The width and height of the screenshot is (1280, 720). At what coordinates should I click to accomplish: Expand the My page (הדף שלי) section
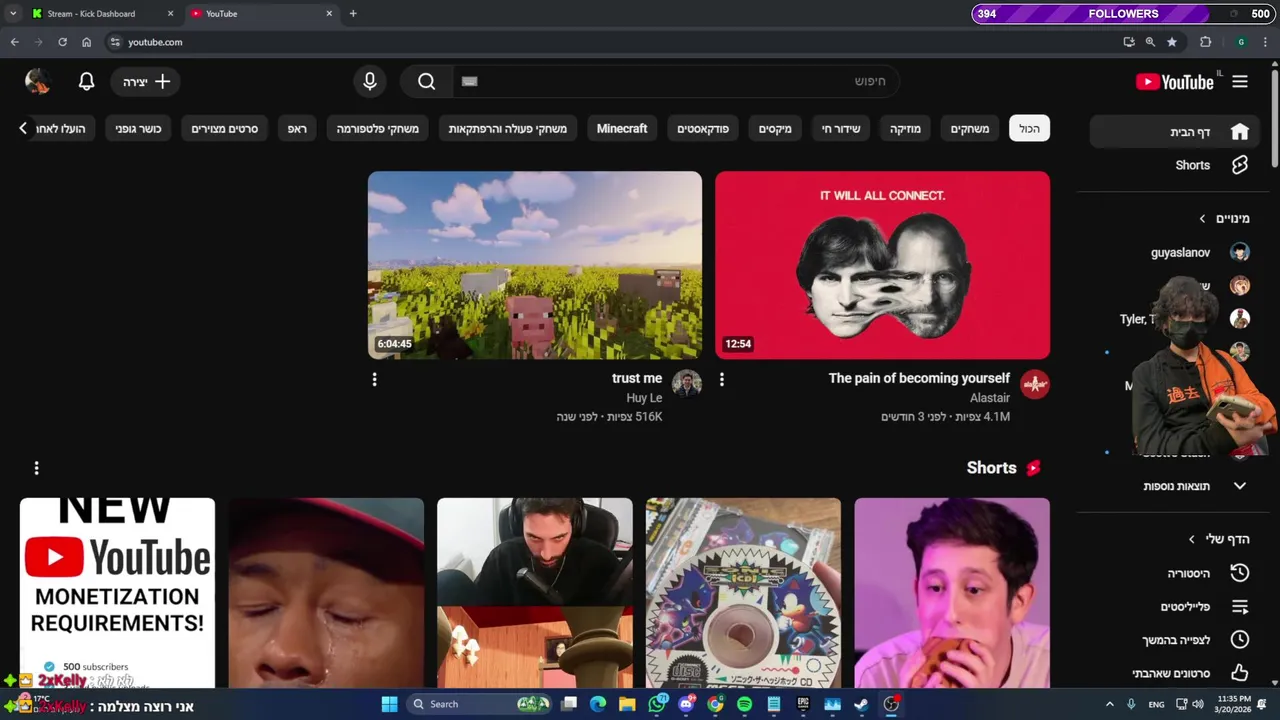(1218, 539)
